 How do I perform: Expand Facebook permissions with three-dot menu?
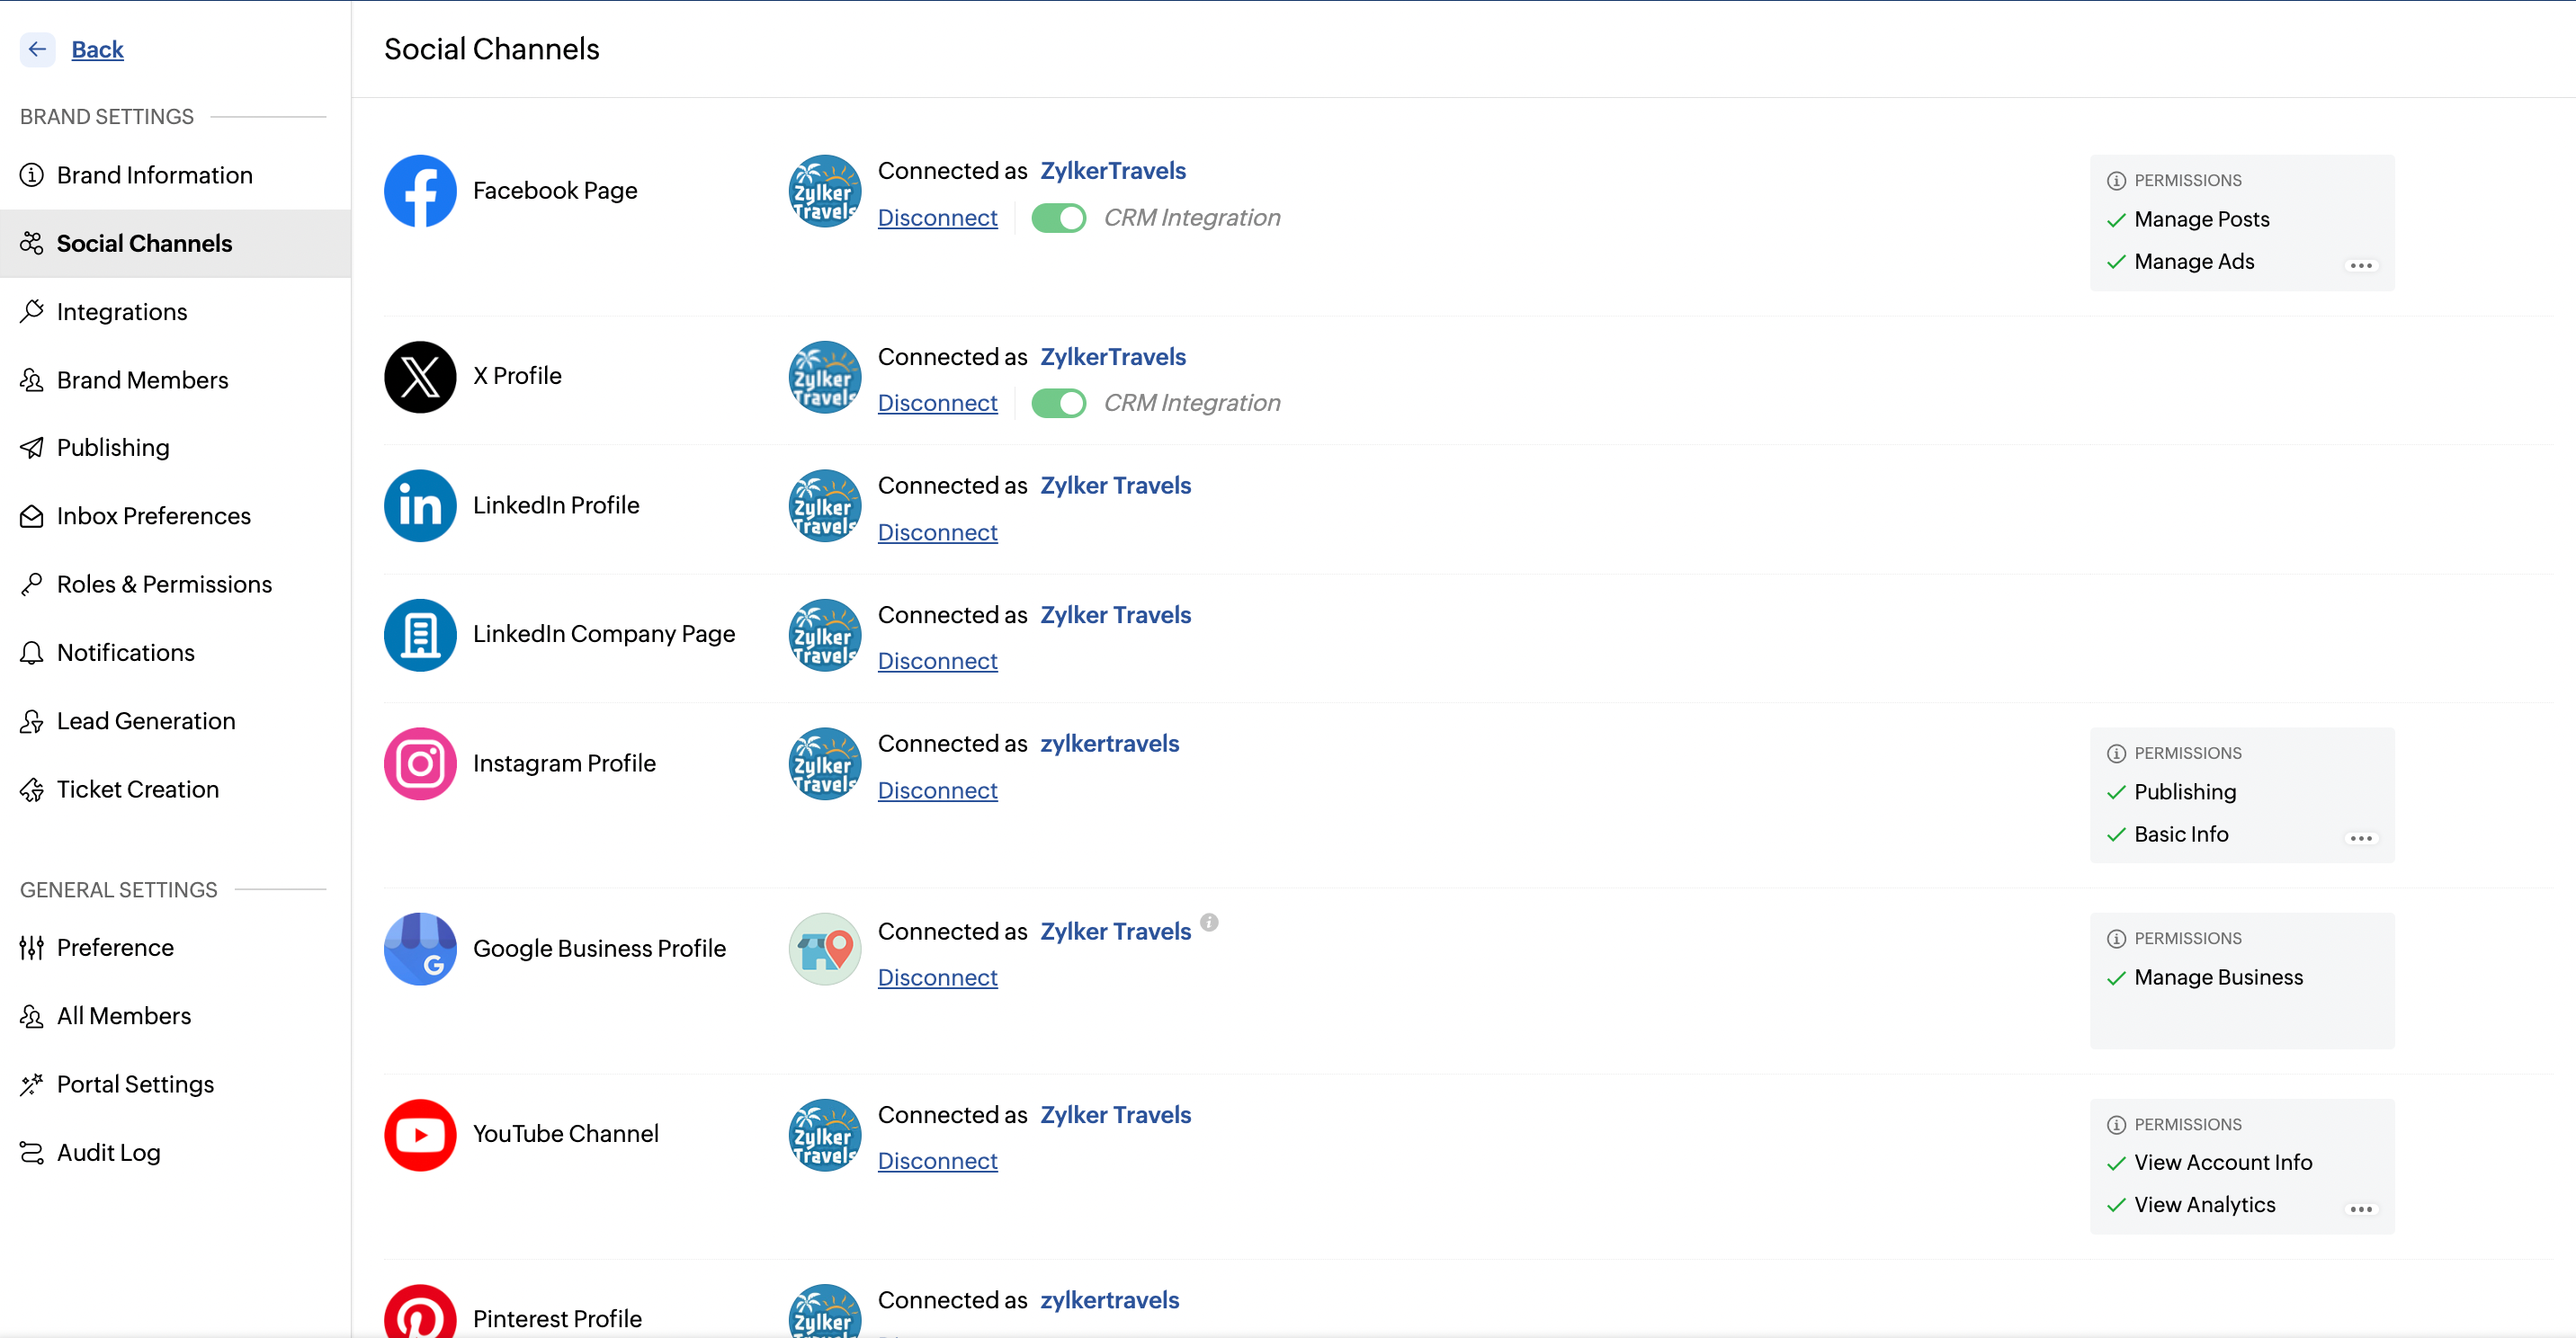[2360, 265]
